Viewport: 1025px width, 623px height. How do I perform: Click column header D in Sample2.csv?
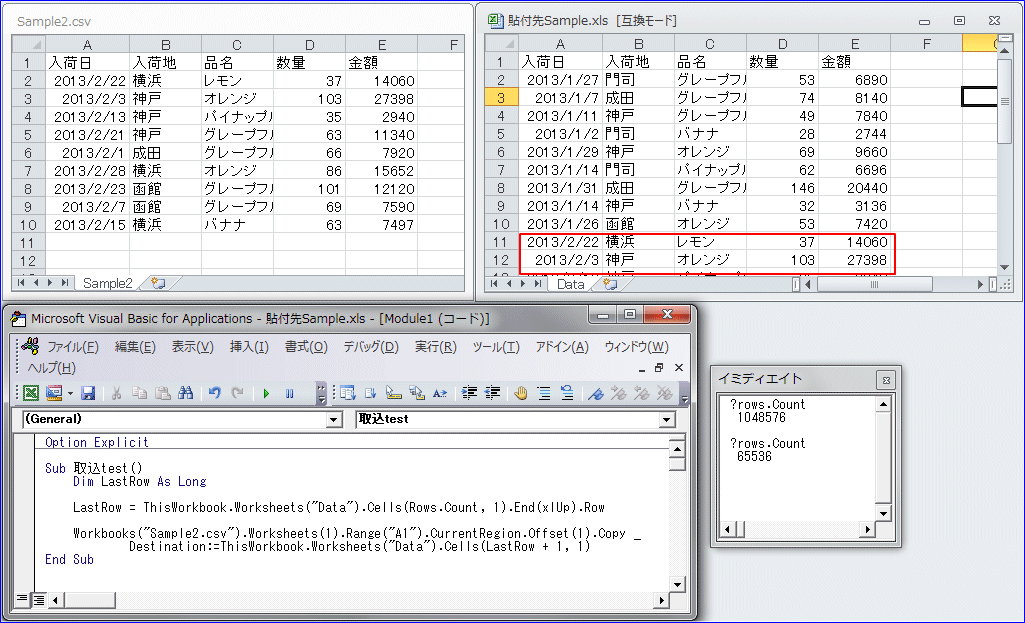point(309,44)
